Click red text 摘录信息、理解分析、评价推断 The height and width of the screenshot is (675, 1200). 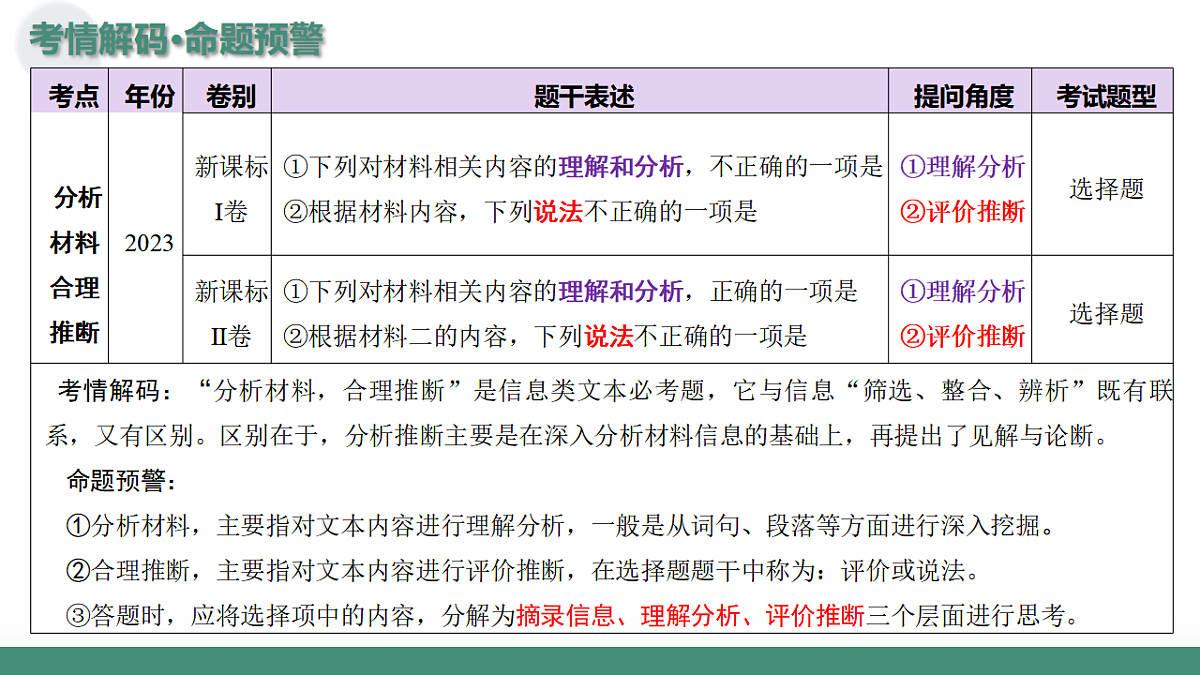click(691, 615)
